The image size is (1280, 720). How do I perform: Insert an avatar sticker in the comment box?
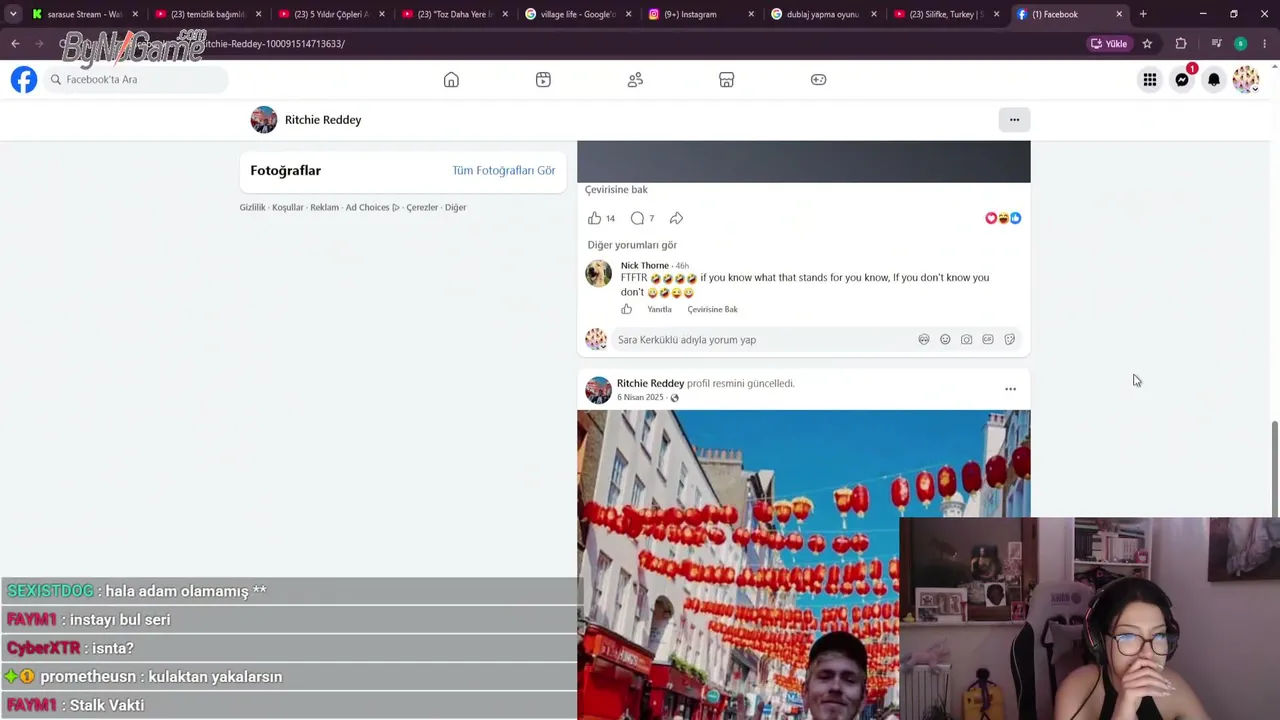[924, 340]
